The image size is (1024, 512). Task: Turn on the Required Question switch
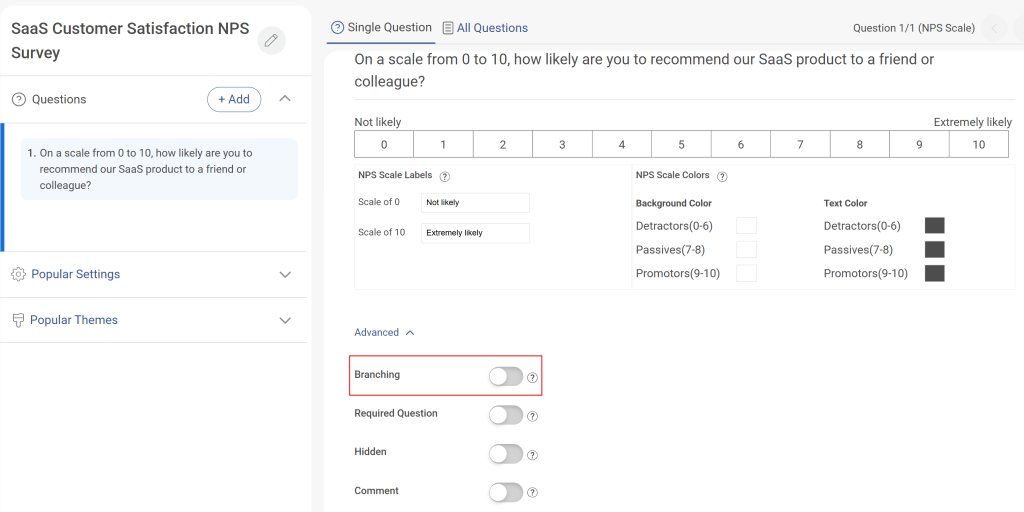pyautogui.click(x=506, y=415)
